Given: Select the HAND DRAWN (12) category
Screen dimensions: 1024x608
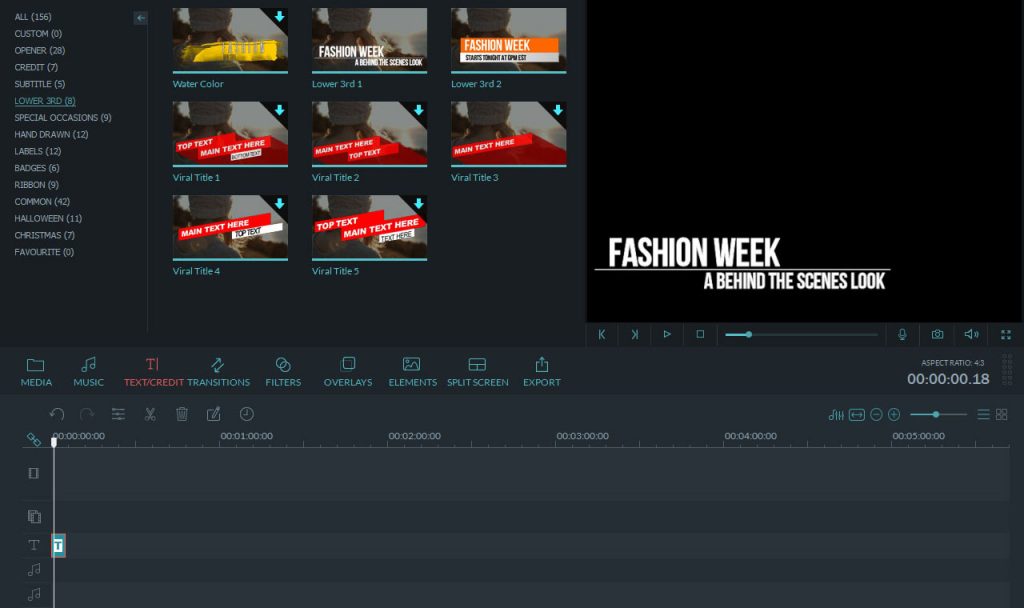Looking at the screenshot, I should tap(51, 135).
